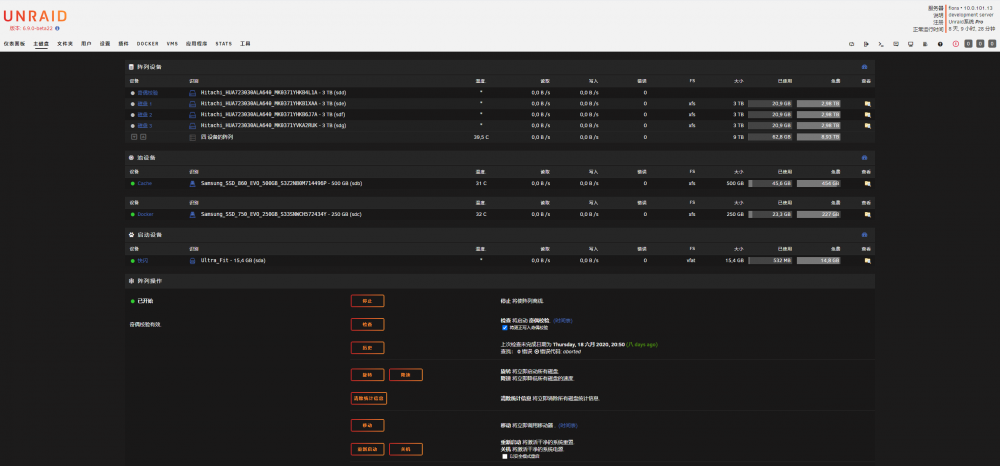Click the 降速 spin down button
The image size is (1000, 466).
point(406,375)
